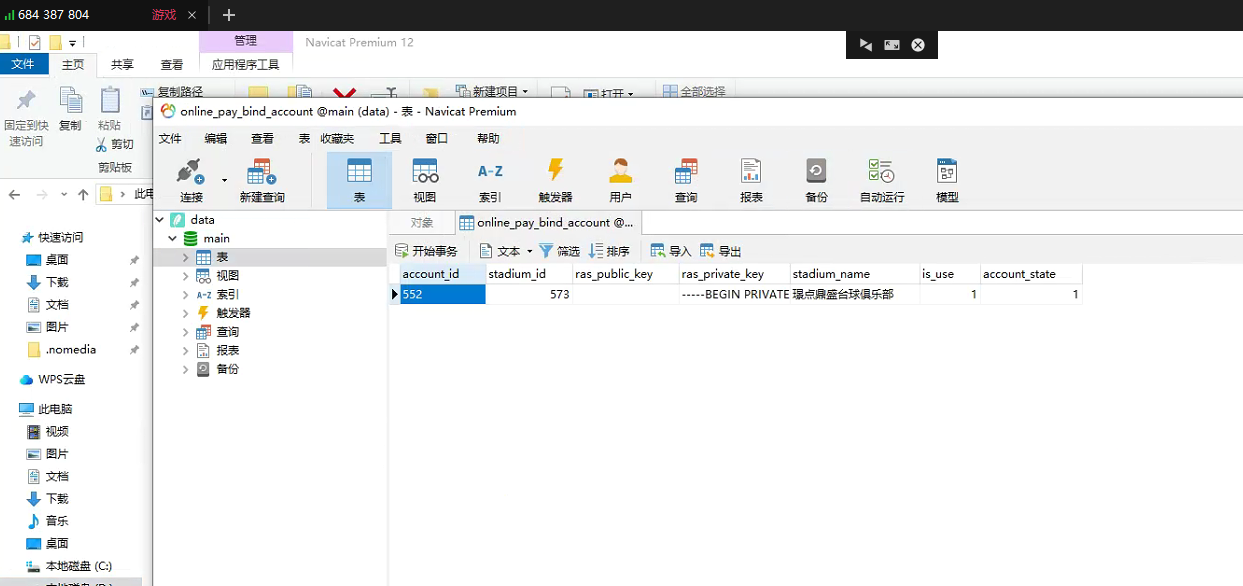Open 触发器 (Trigger) lightning toolbar icon
Screen dimensions: 1243x586
(x=555, y=180)
